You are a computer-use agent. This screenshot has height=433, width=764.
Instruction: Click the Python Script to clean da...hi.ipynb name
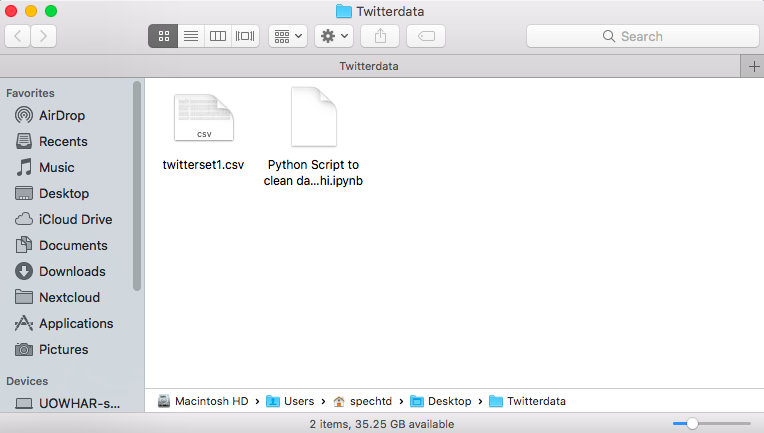[313, 172]
